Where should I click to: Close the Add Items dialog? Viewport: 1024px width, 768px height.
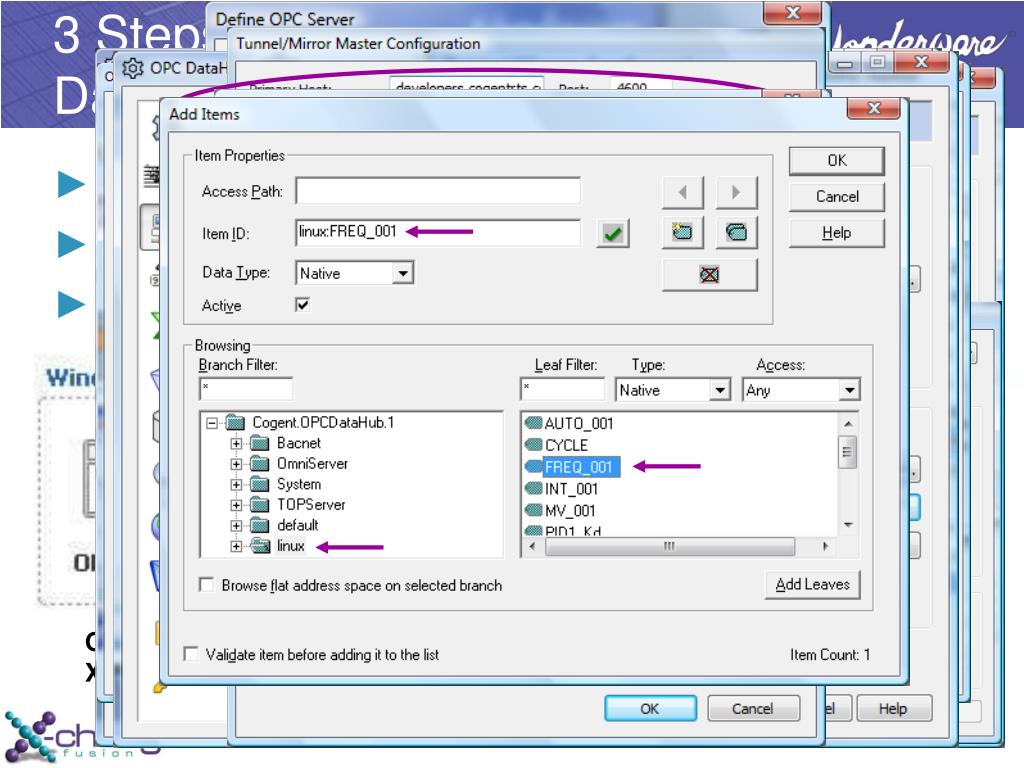click(874, 108)
